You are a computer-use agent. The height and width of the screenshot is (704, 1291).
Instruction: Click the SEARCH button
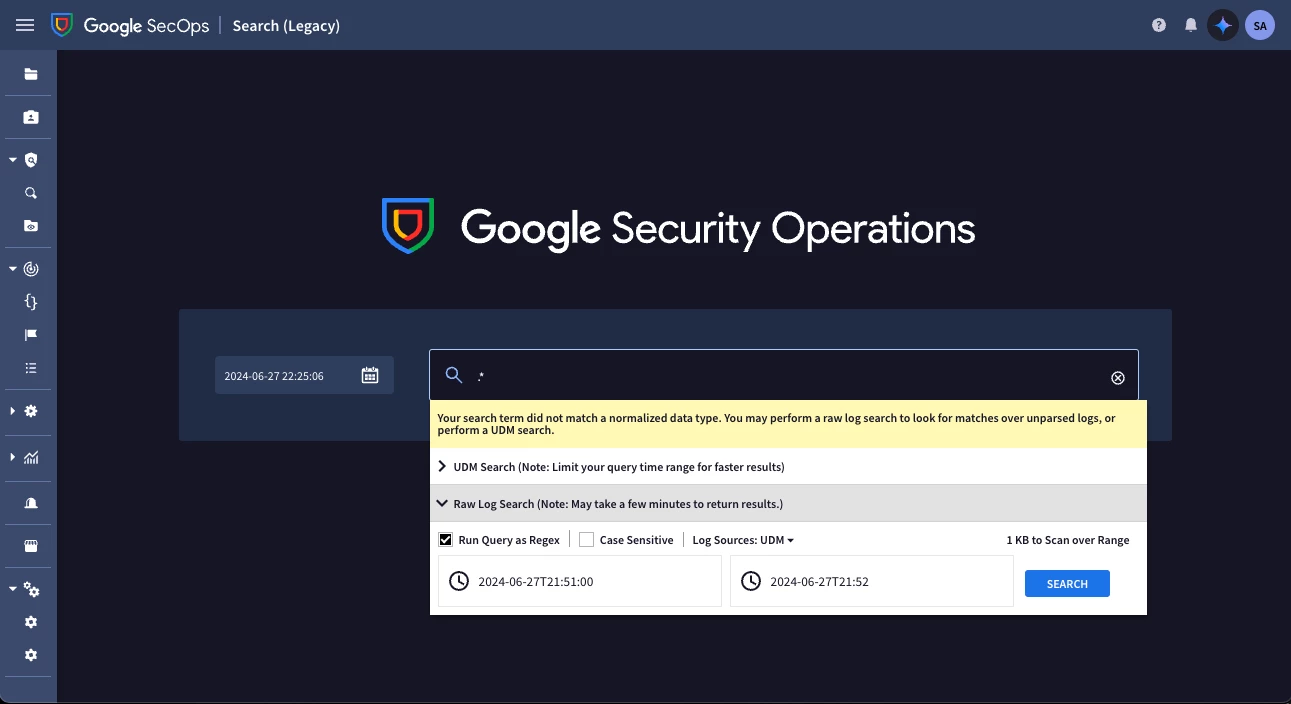(1067, 583)
